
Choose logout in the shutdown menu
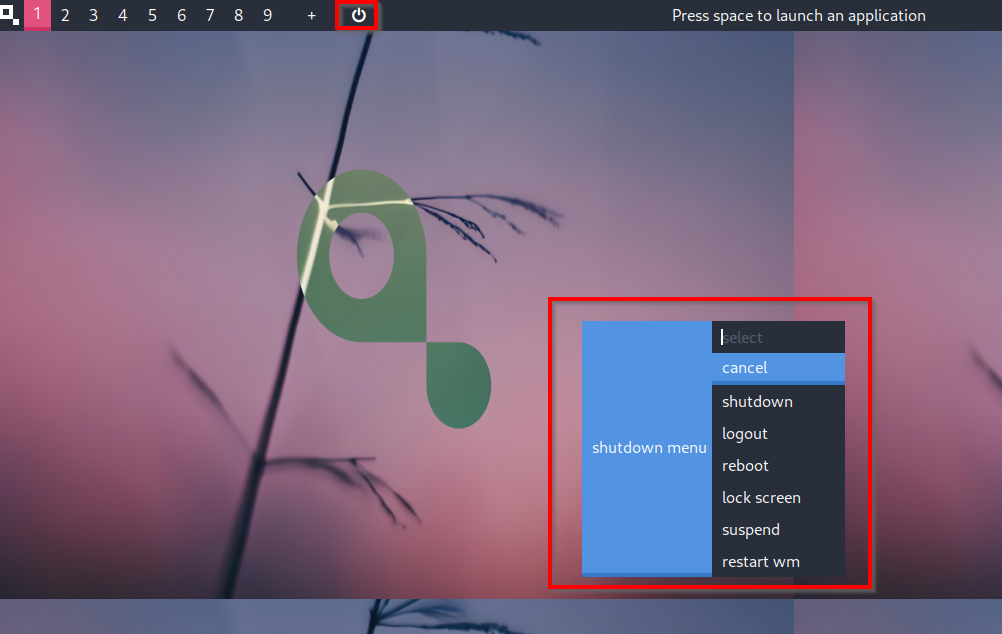point(778,434)
